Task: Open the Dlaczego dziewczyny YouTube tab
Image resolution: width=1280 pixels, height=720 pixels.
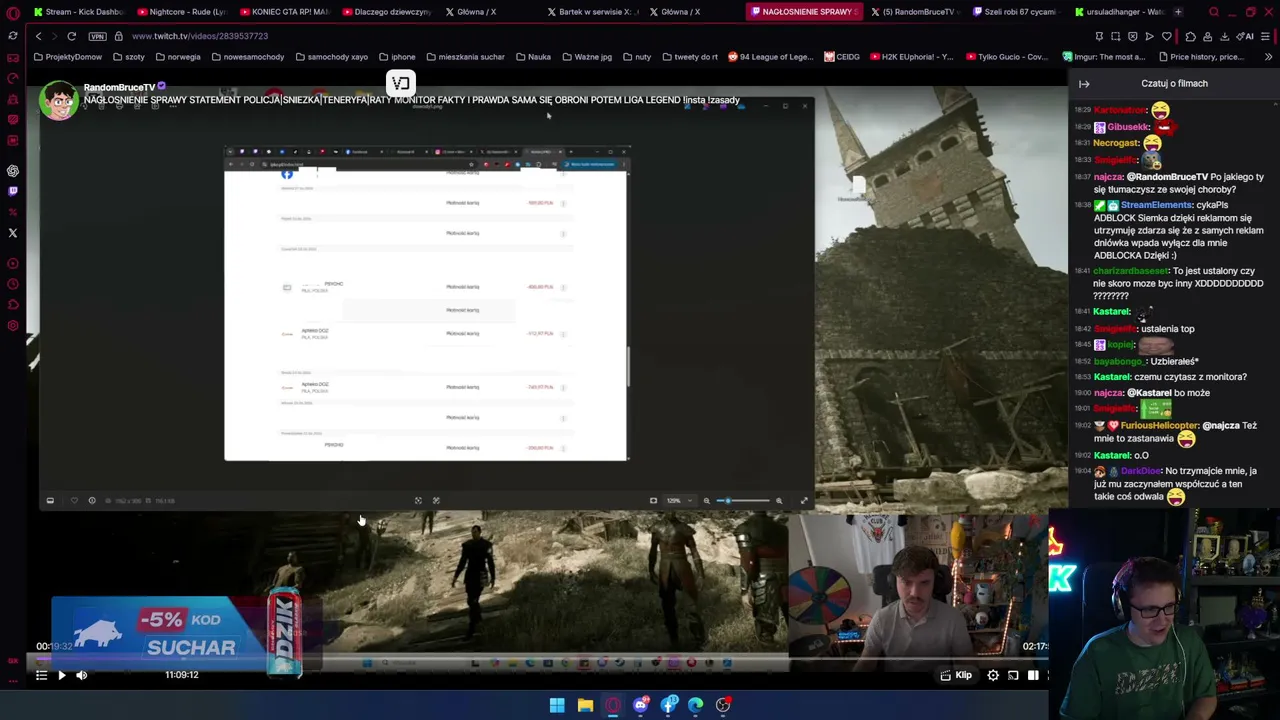Action: [x=385, y=12]
